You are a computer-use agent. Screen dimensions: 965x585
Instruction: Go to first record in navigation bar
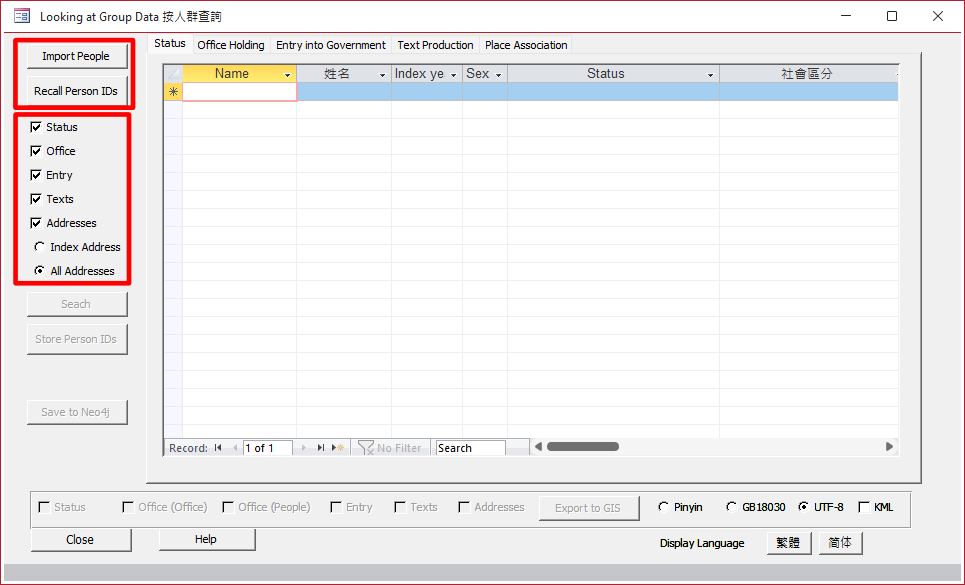pos(218,448)
